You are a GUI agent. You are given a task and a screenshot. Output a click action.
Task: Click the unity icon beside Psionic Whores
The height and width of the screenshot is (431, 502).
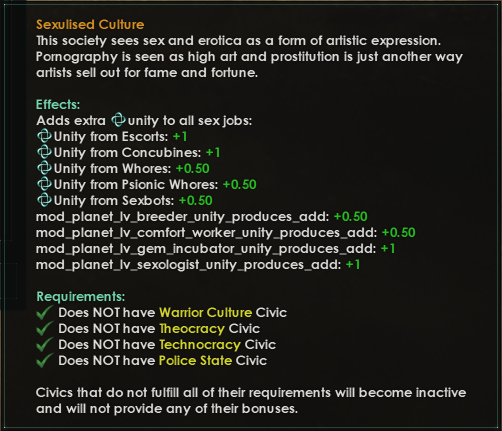(44, 184)
